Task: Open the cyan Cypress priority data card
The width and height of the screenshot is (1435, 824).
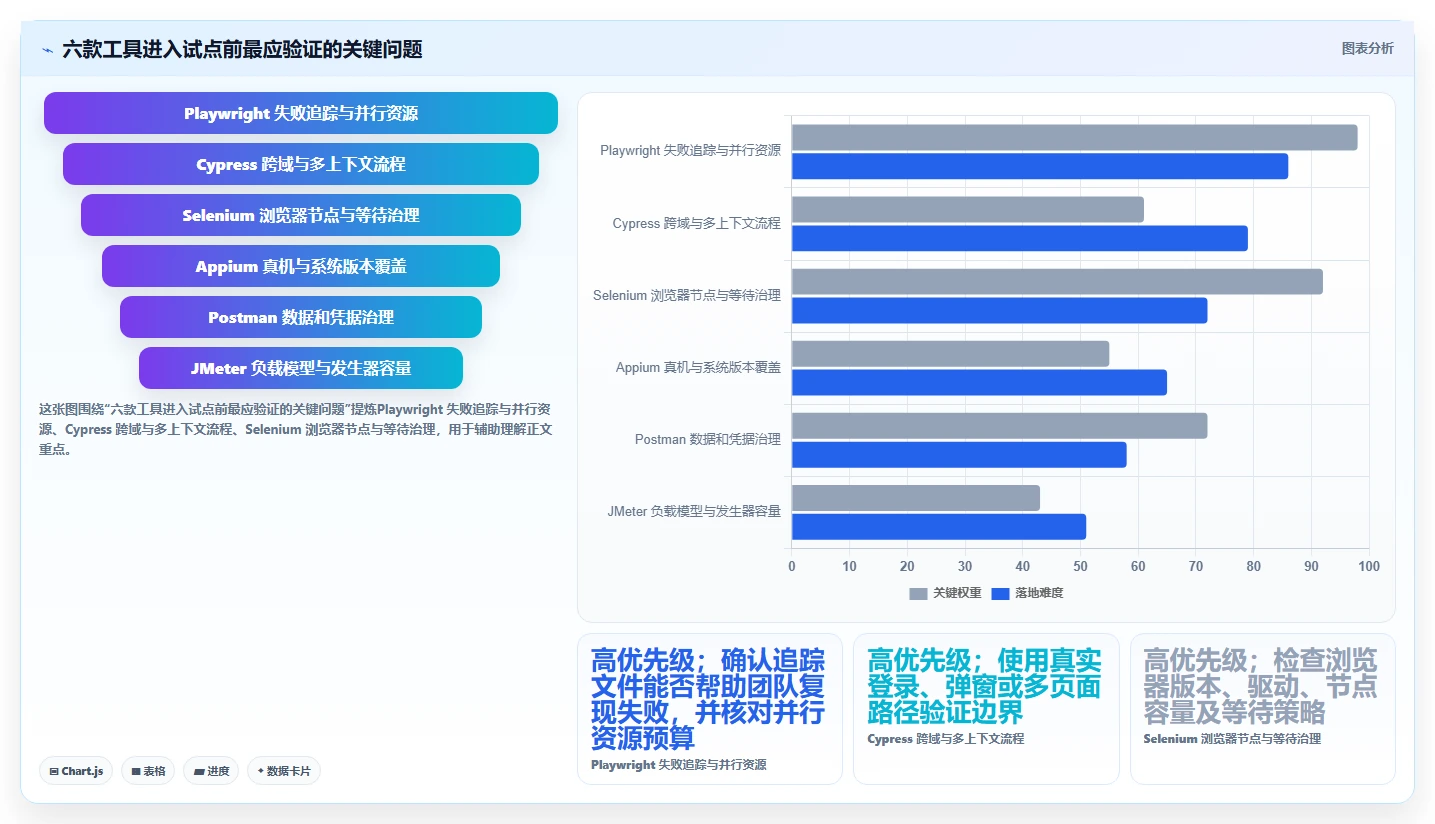Action: point(986,709)
